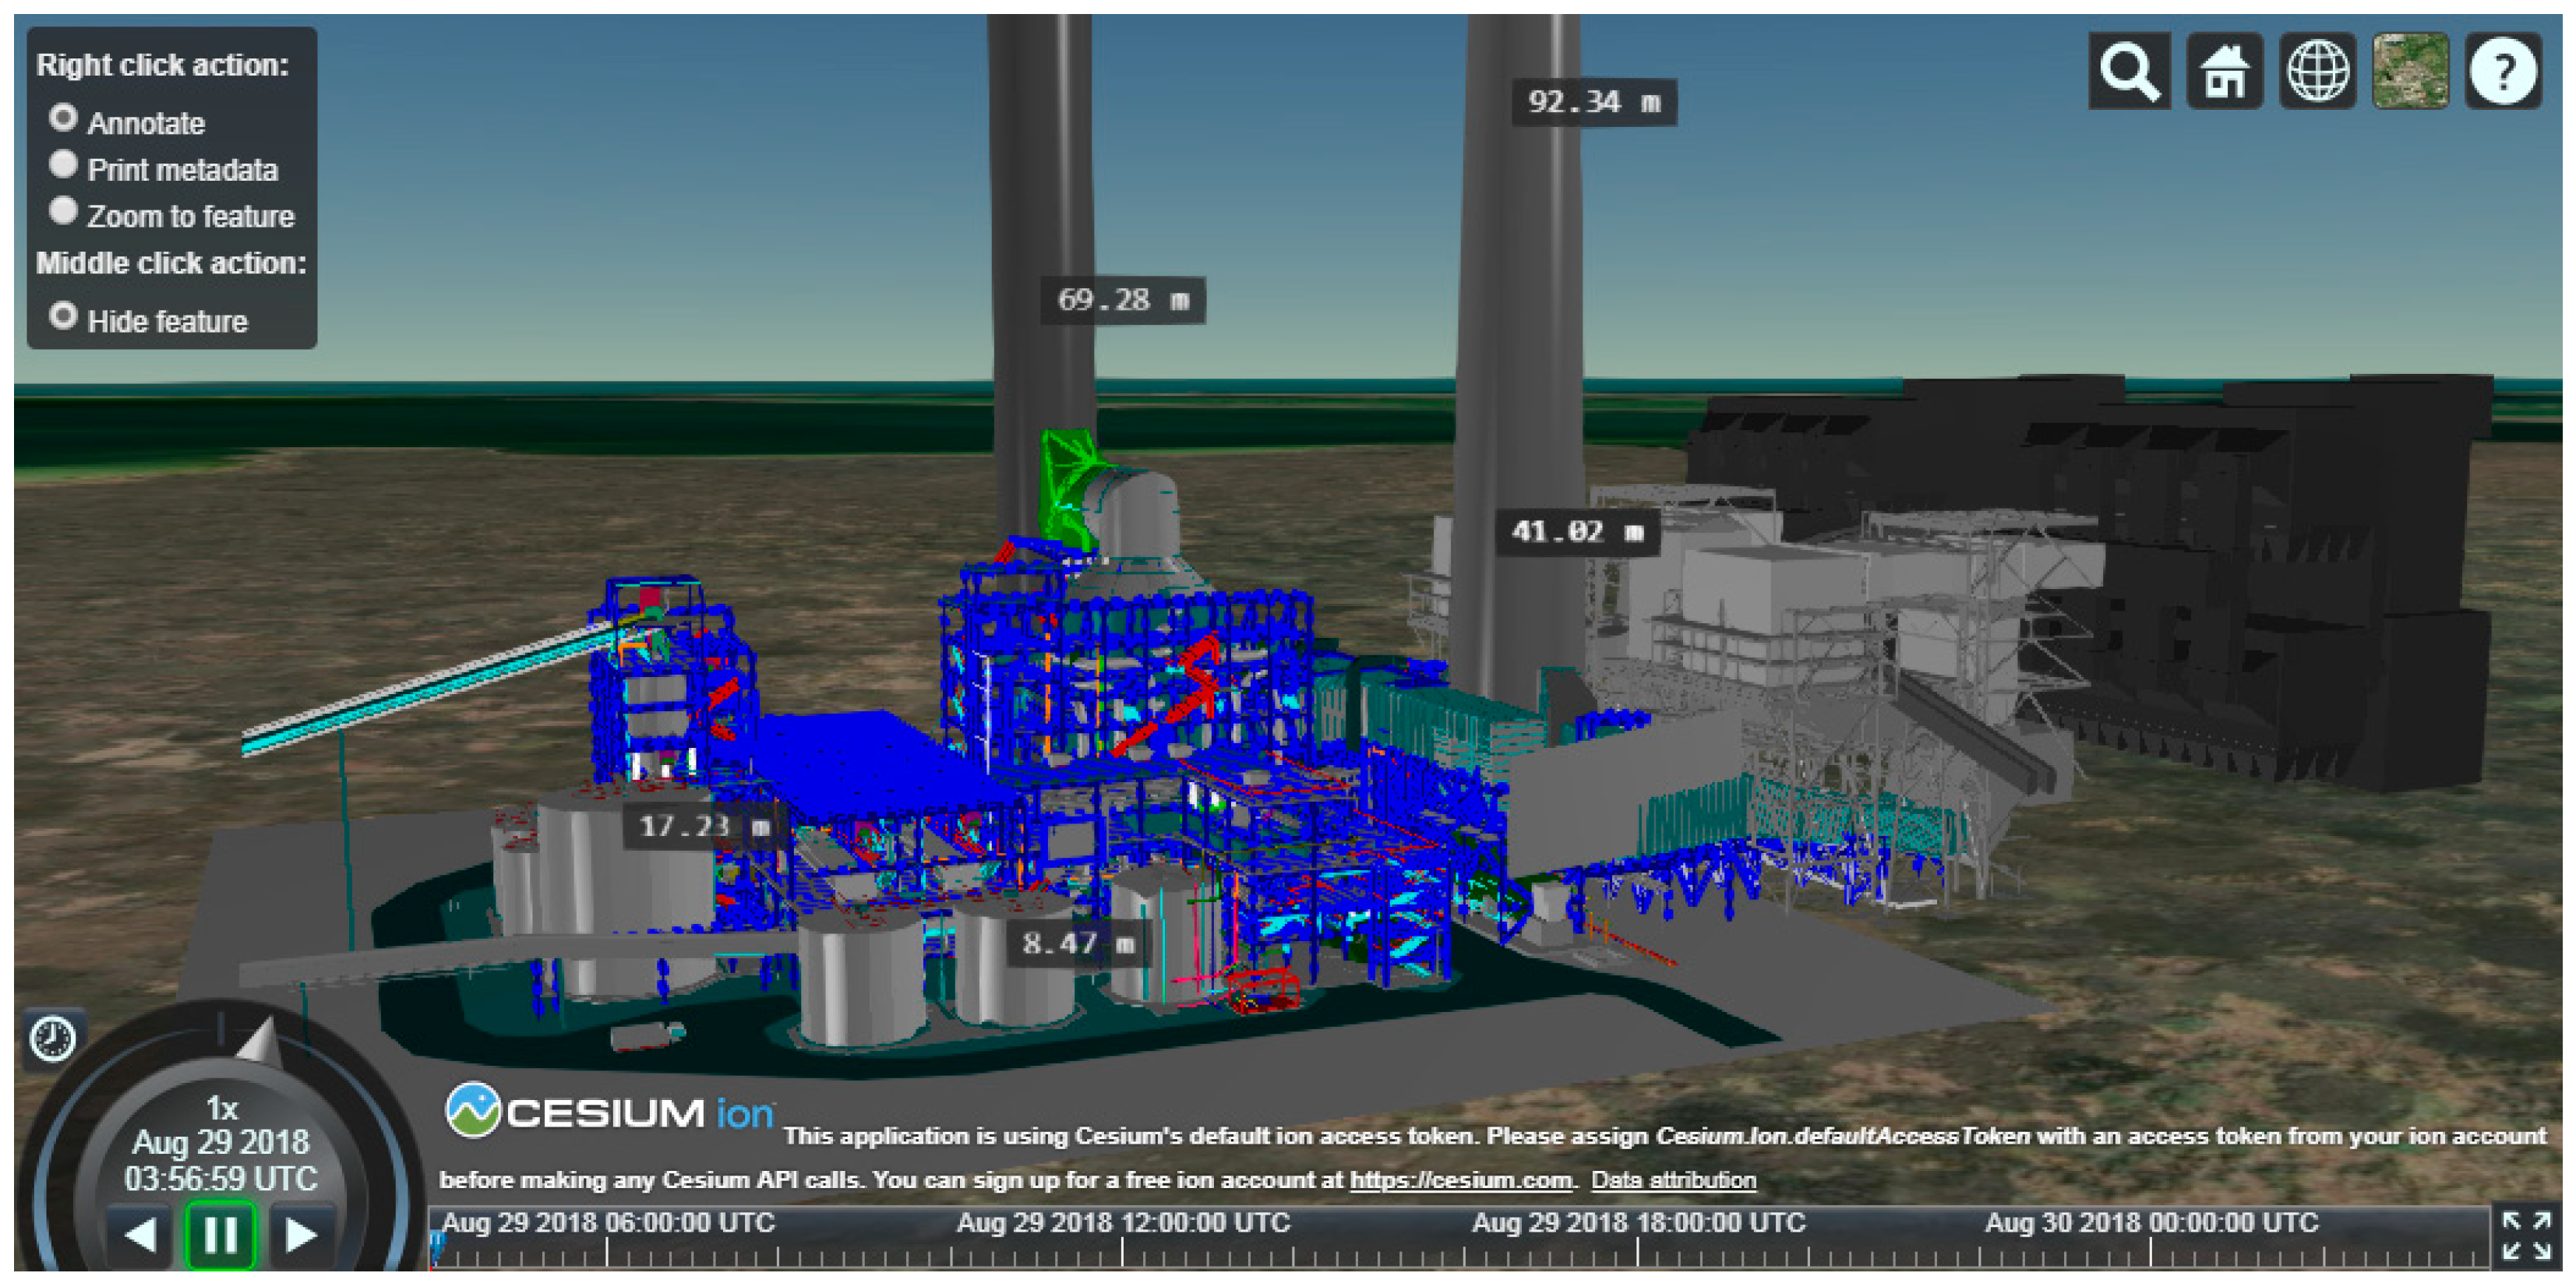This screenshot has height=1287, width=2576.
Task: Play the animation in reverse
Action: (141, 1236)
